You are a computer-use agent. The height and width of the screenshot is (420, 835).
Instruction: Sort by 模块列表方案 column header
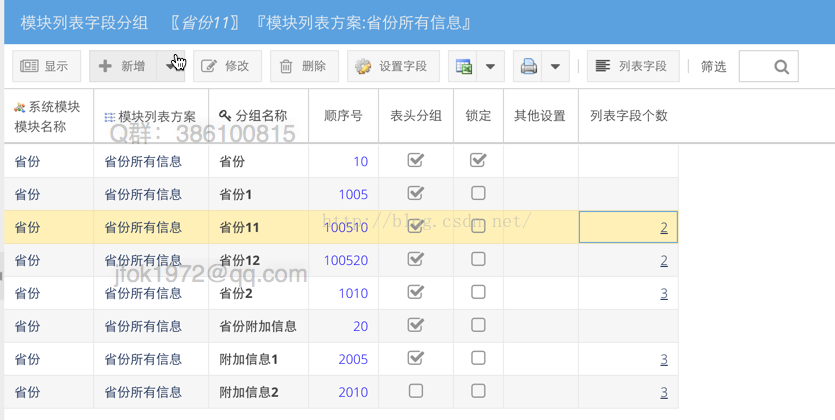pos(151,116)
